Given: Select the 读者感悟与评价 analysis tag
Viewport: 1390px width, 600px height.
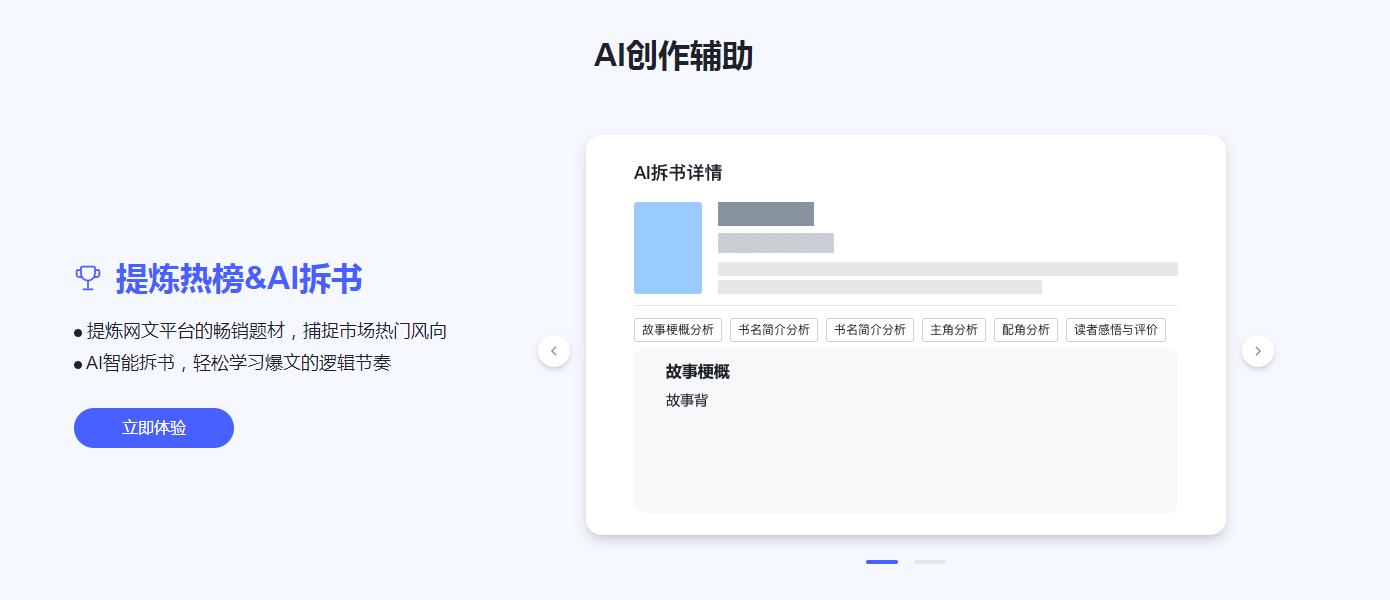Looking at the screenshot, I should coord(1116,329).
